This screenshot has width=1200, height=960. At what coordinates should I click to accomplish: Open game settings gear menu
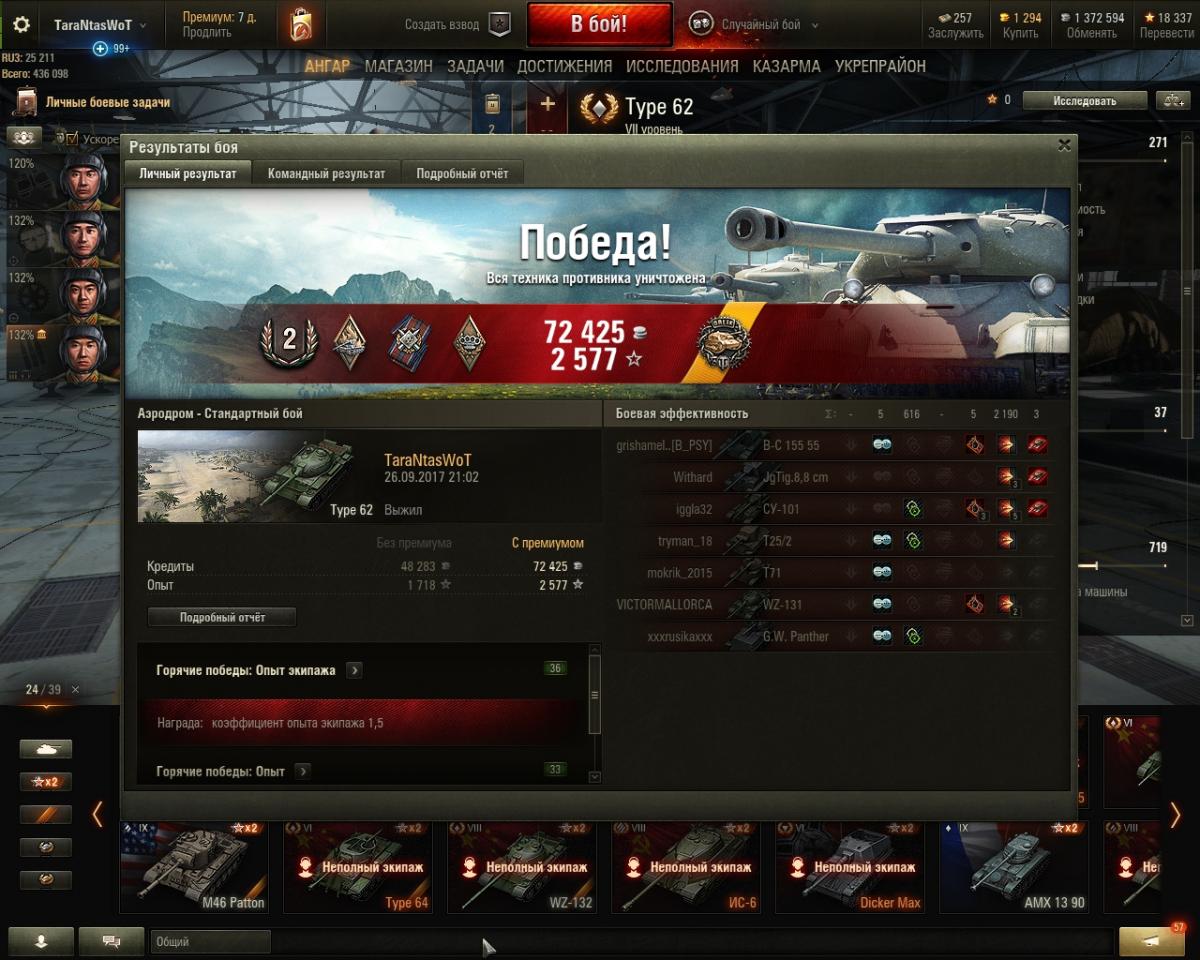[21, 25]
